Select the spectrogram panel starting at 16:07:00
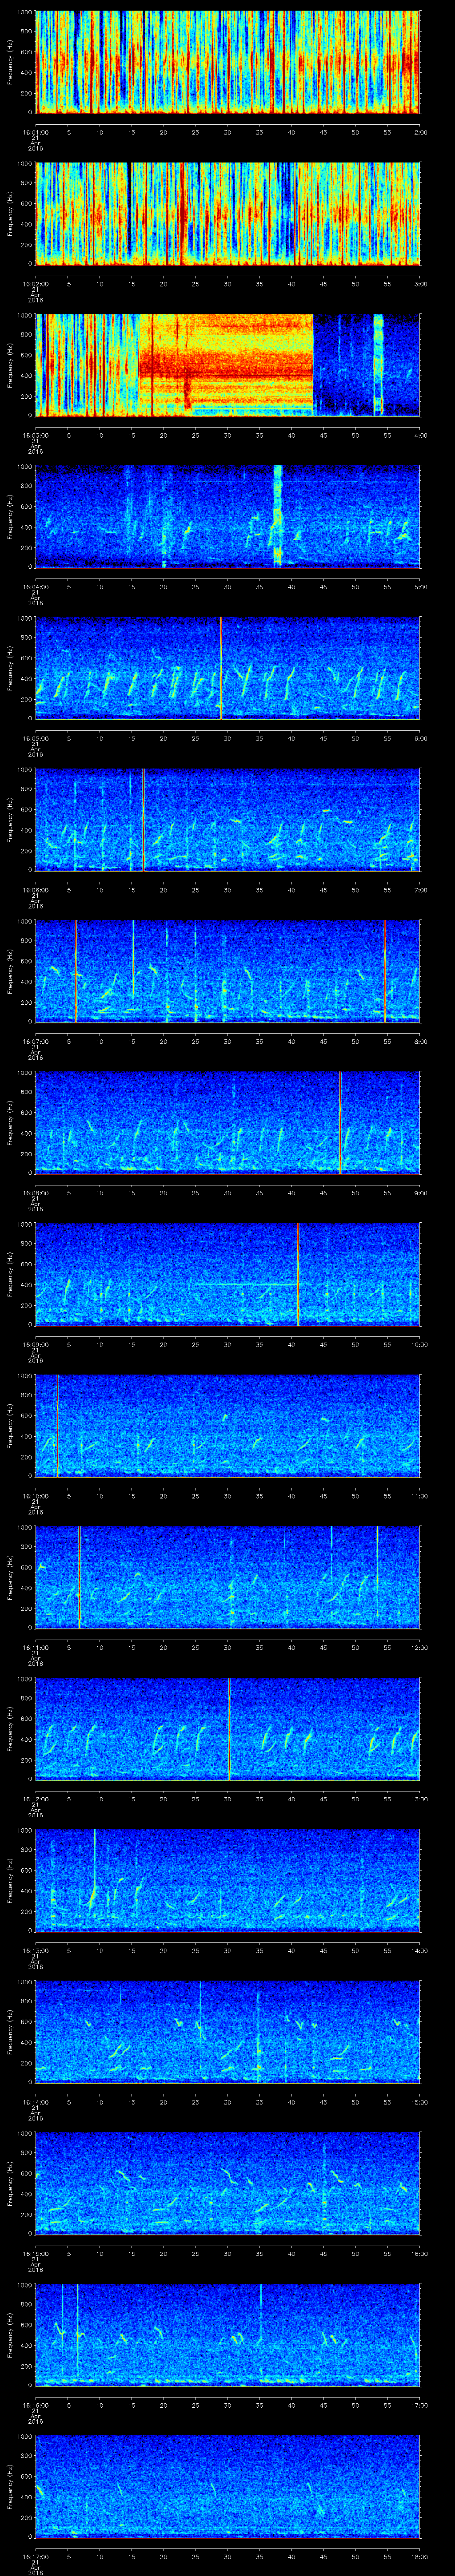 pos(227,971)
